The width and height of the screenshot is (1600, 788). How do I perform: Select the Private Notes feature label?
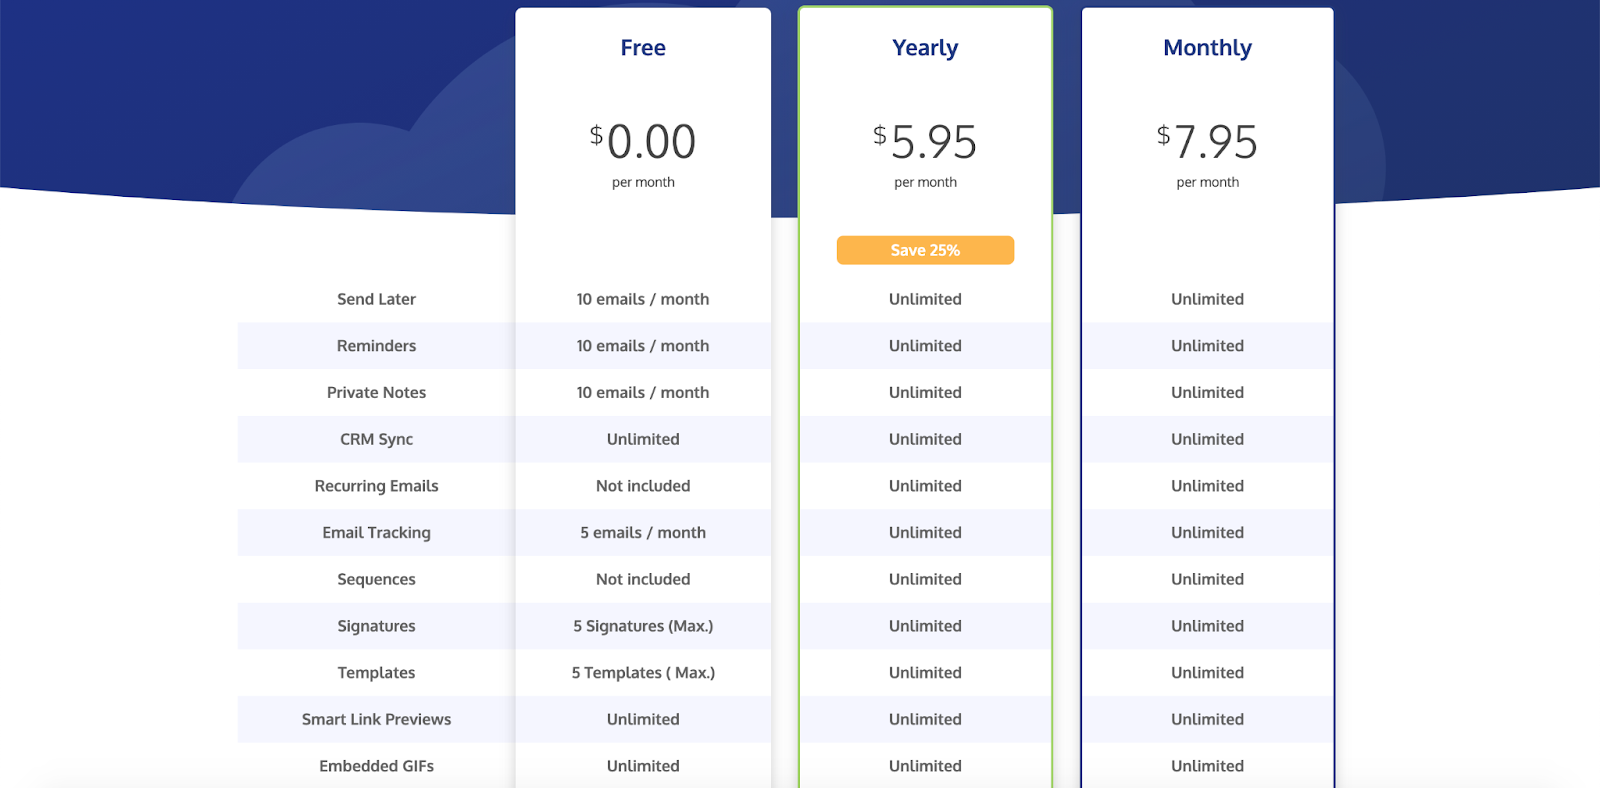pos(376,393)
